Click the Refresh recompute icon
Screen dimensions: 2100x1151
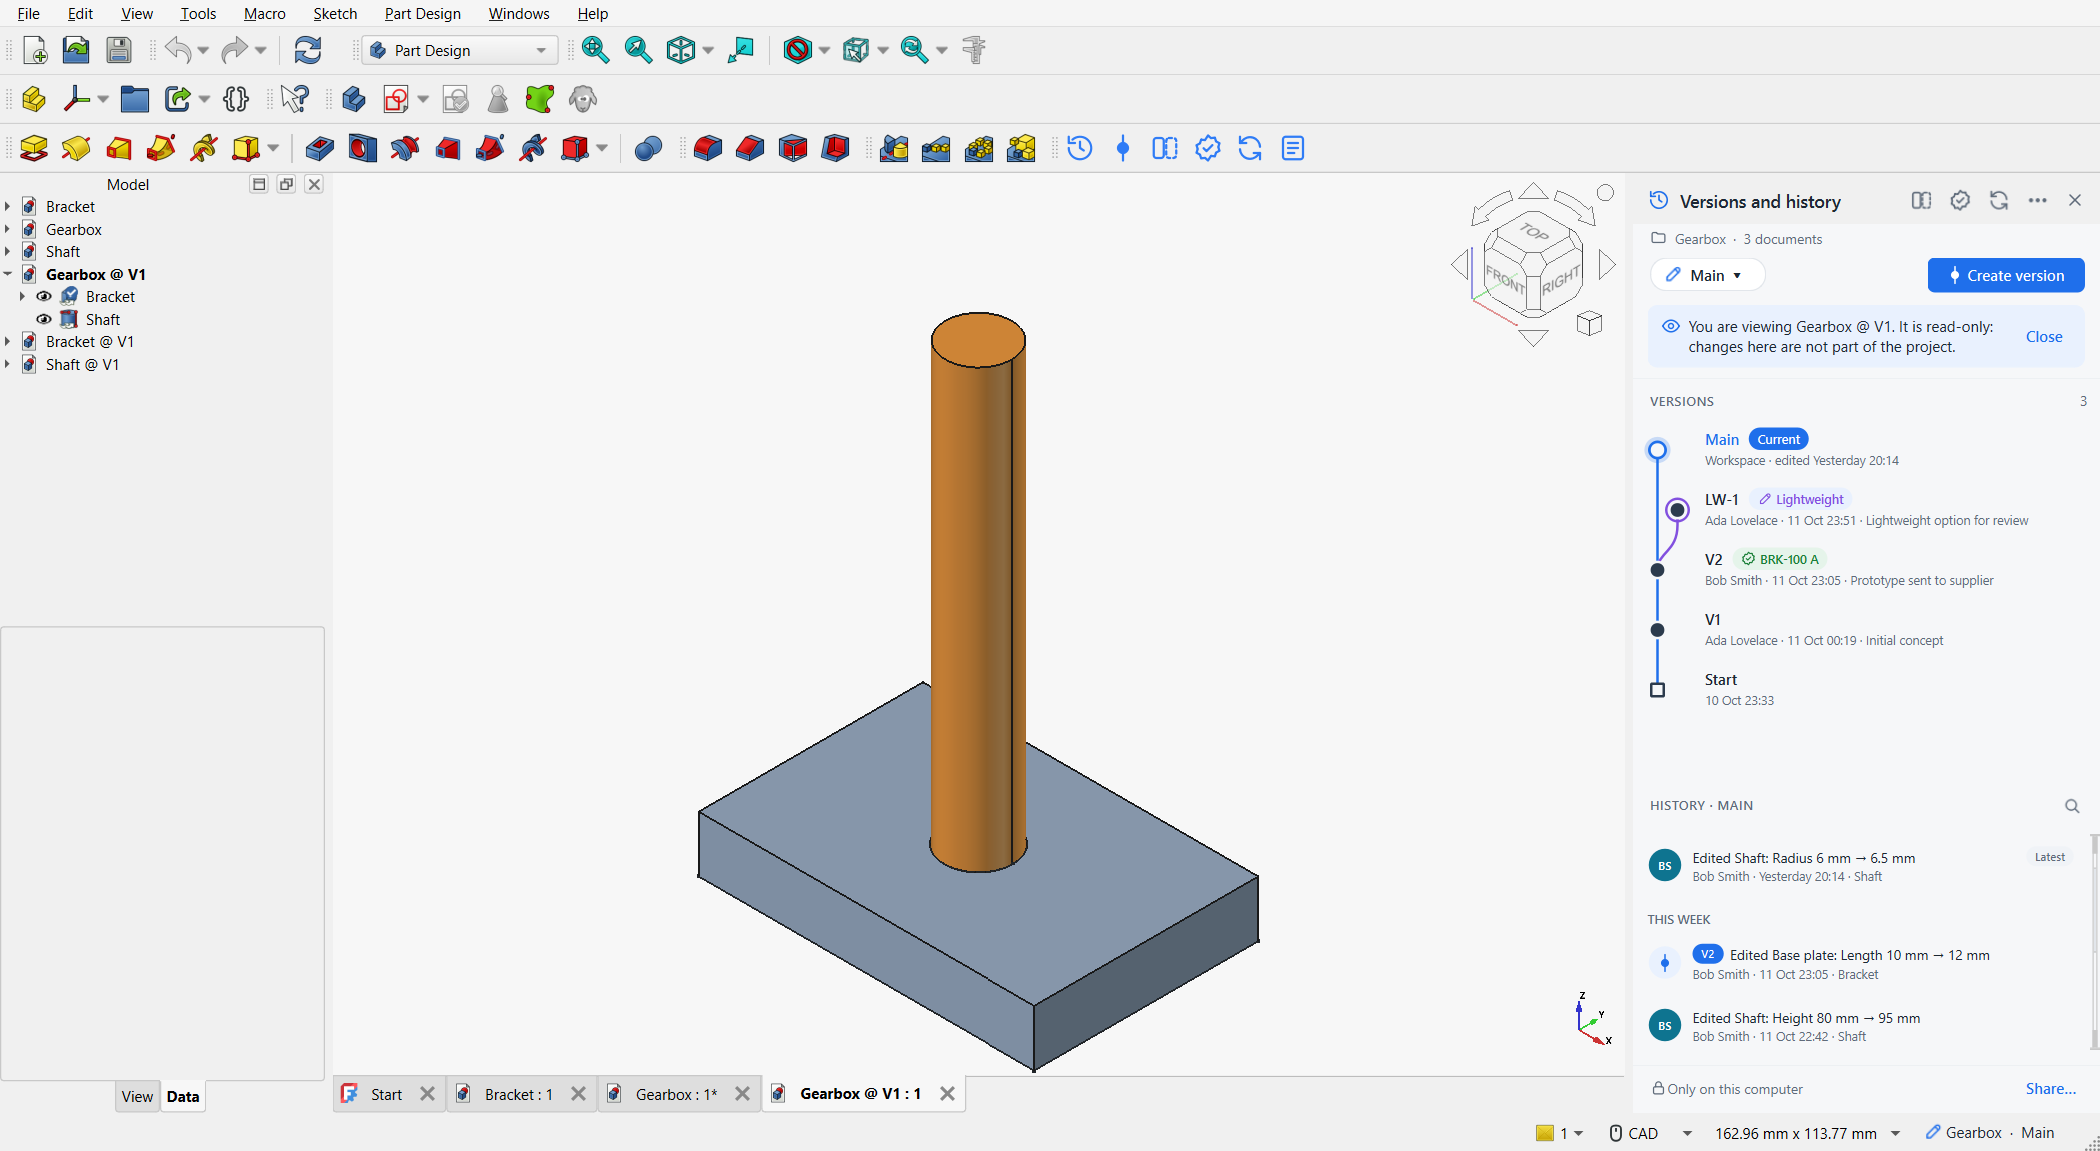(308, 50)
